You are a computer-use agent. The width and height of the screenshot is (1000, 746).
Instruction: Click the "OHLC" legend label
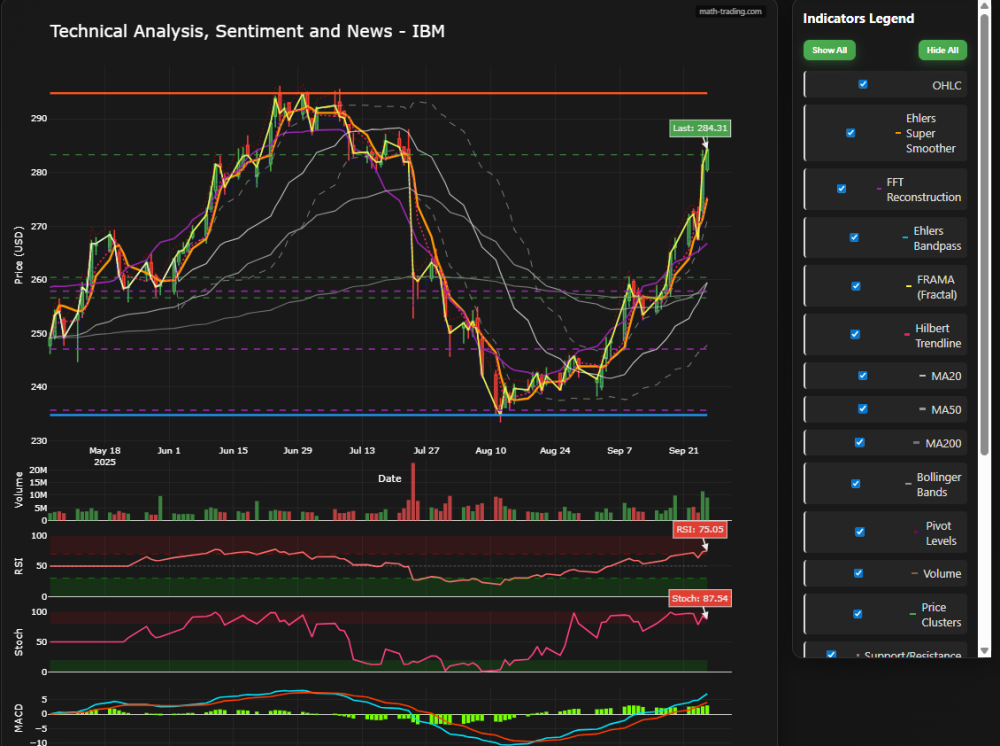click(x=946, y=85)
